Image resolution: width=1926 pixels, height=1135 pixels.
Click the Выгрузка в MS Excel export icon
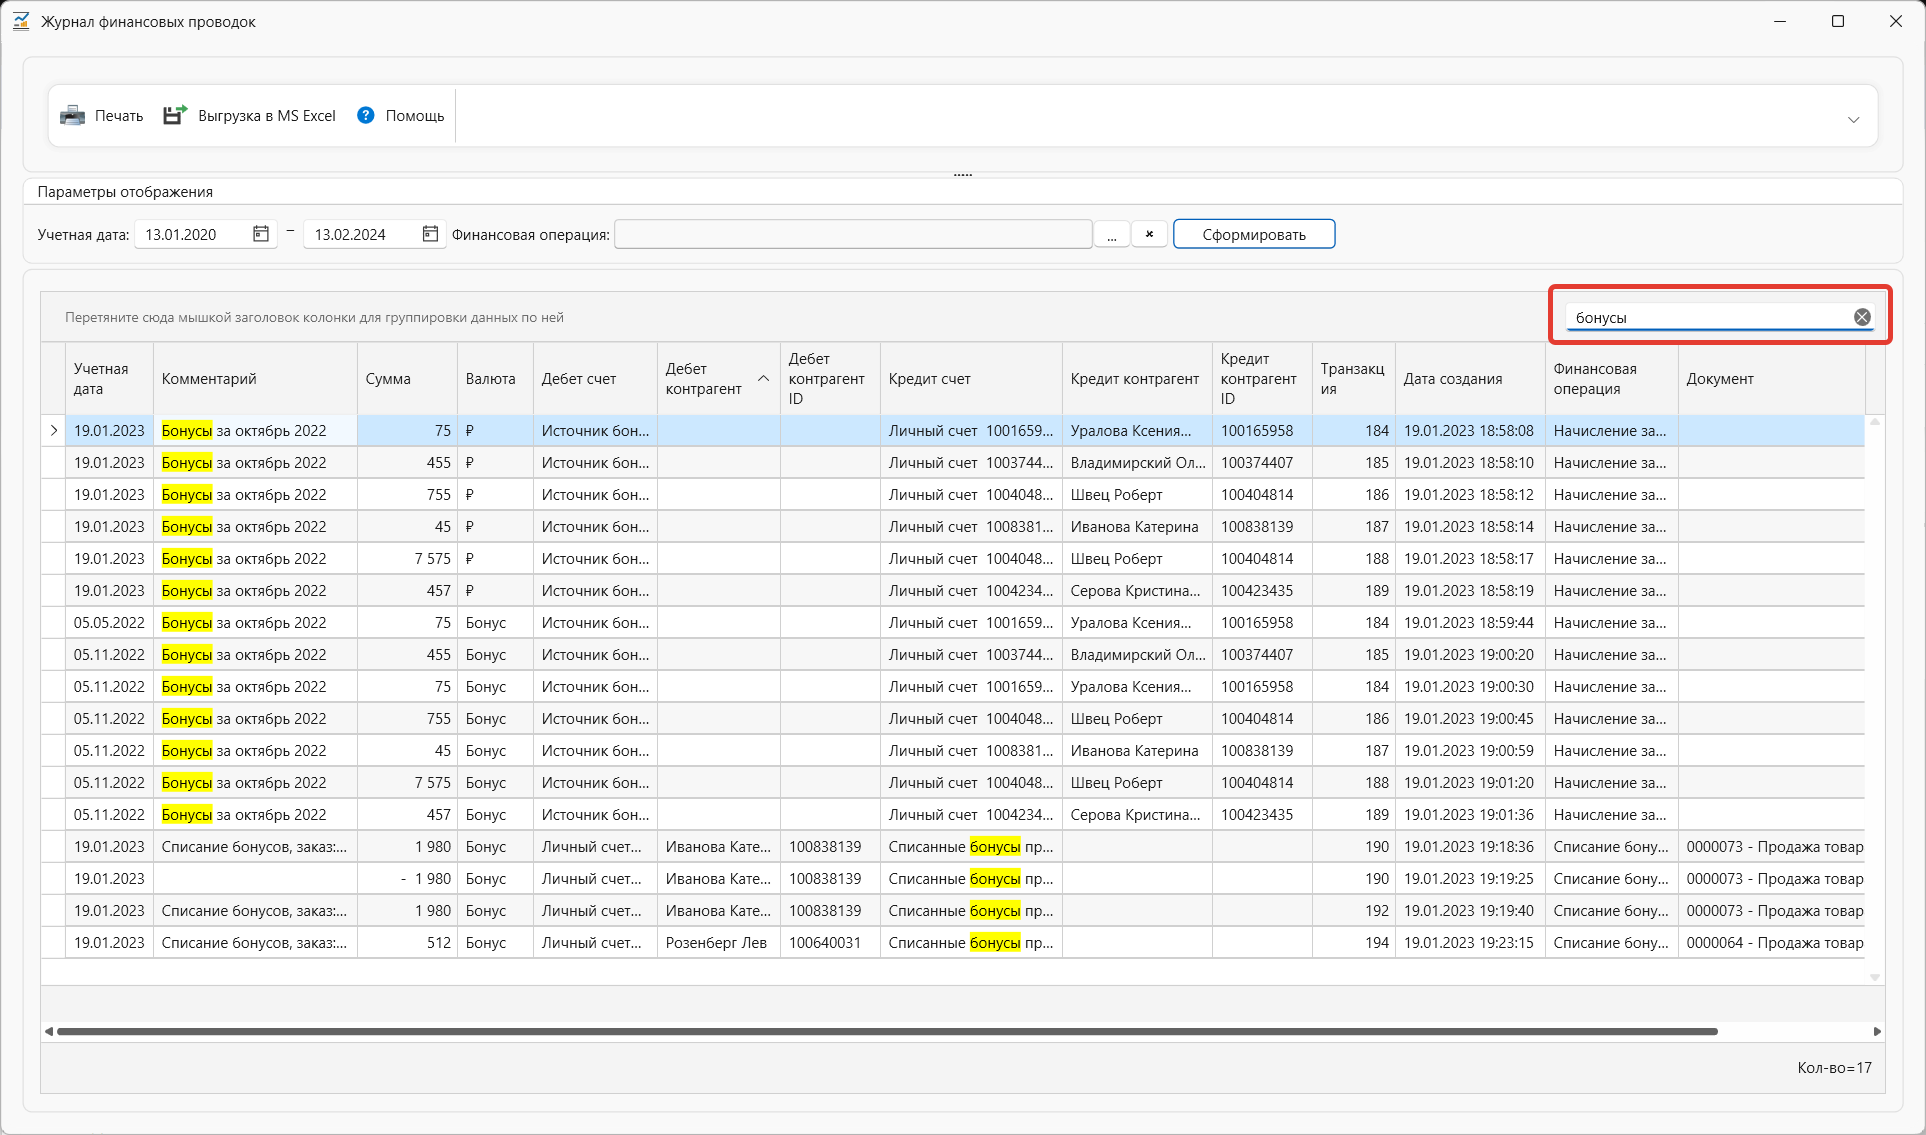point(175,115)
